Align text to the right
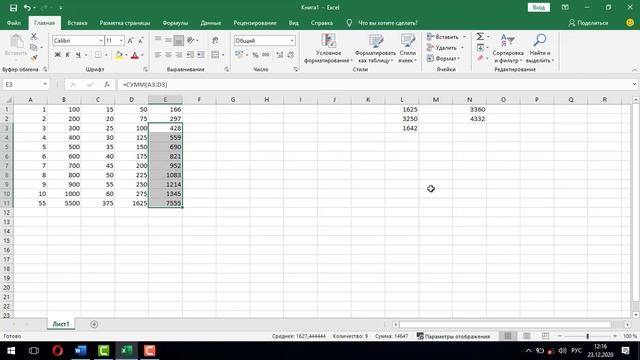 pyautogui.click(x=178, y=55)
